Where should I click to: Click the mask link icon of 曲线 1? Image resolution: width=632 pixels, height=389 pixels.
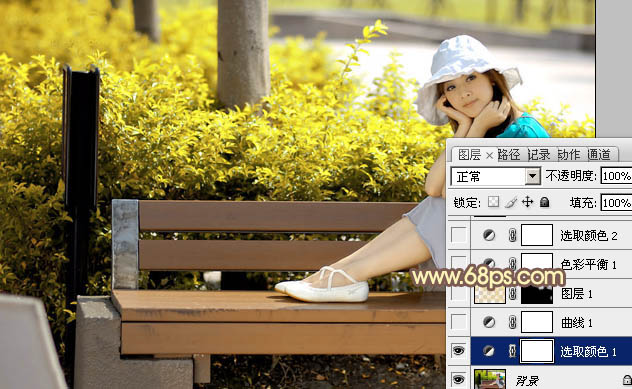pos(512,322)
